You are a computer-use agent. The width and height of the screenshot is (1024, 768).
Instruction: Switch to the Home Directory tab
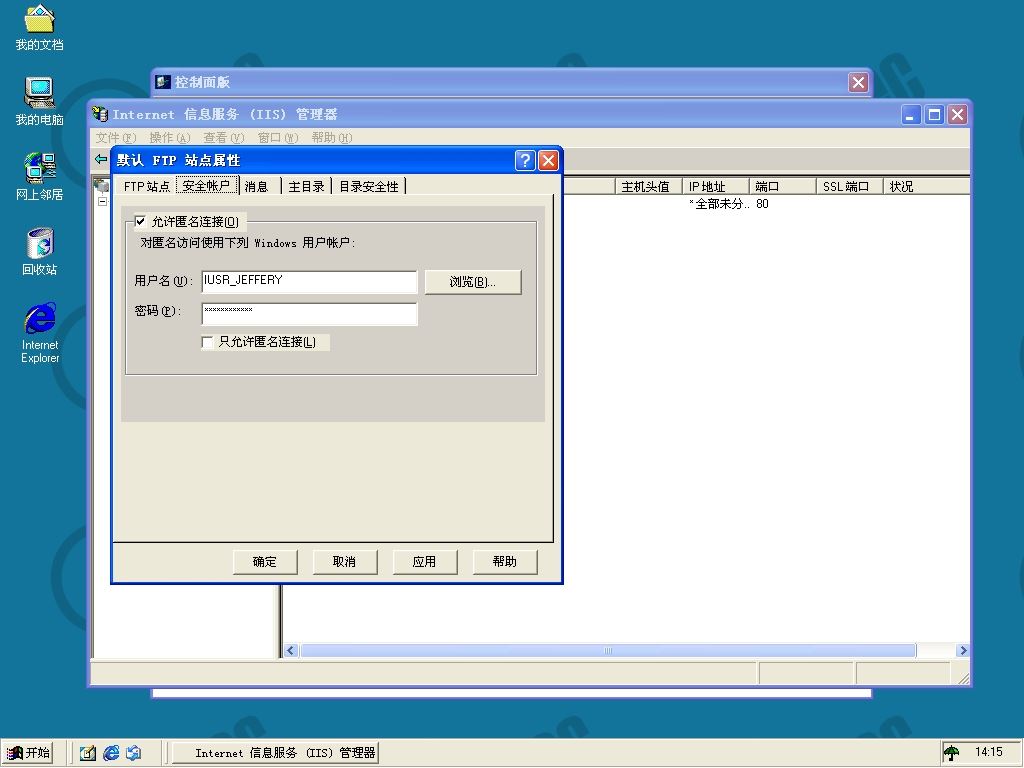click(306, 186)
